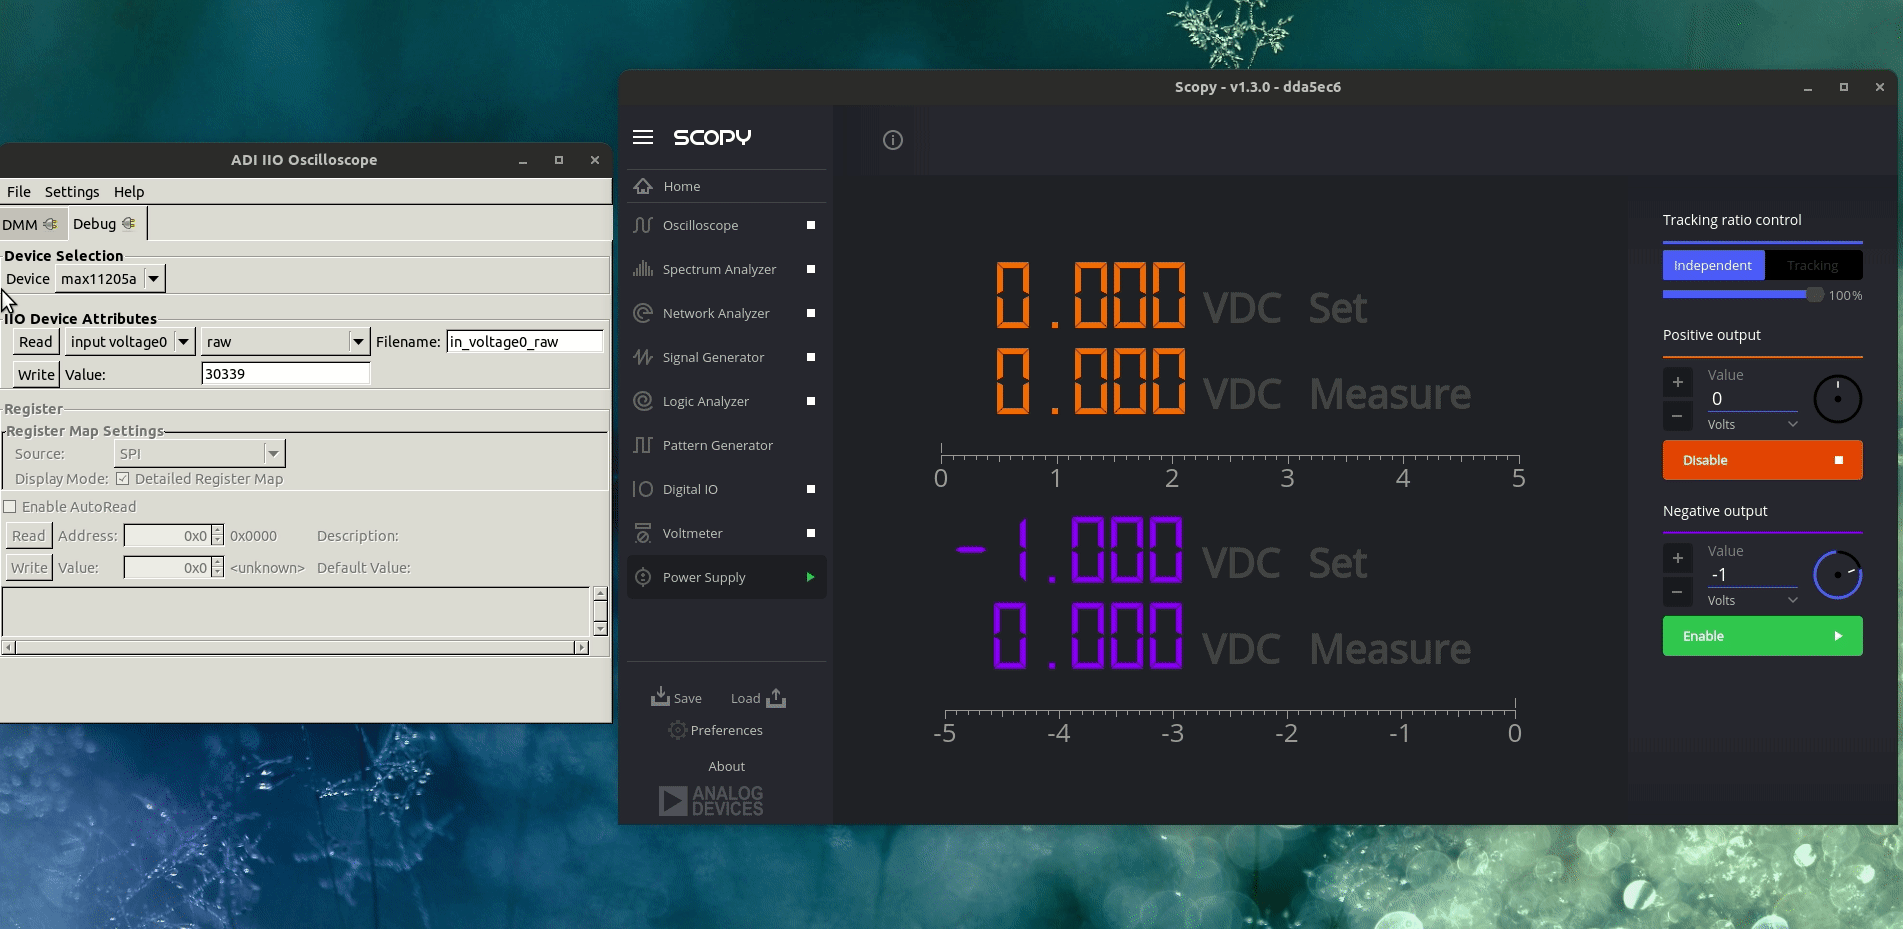Image resolution: width=1903 pixels, height=929 pixels.
Task: Click the SCOPY logo
Action: pos(712,137)
